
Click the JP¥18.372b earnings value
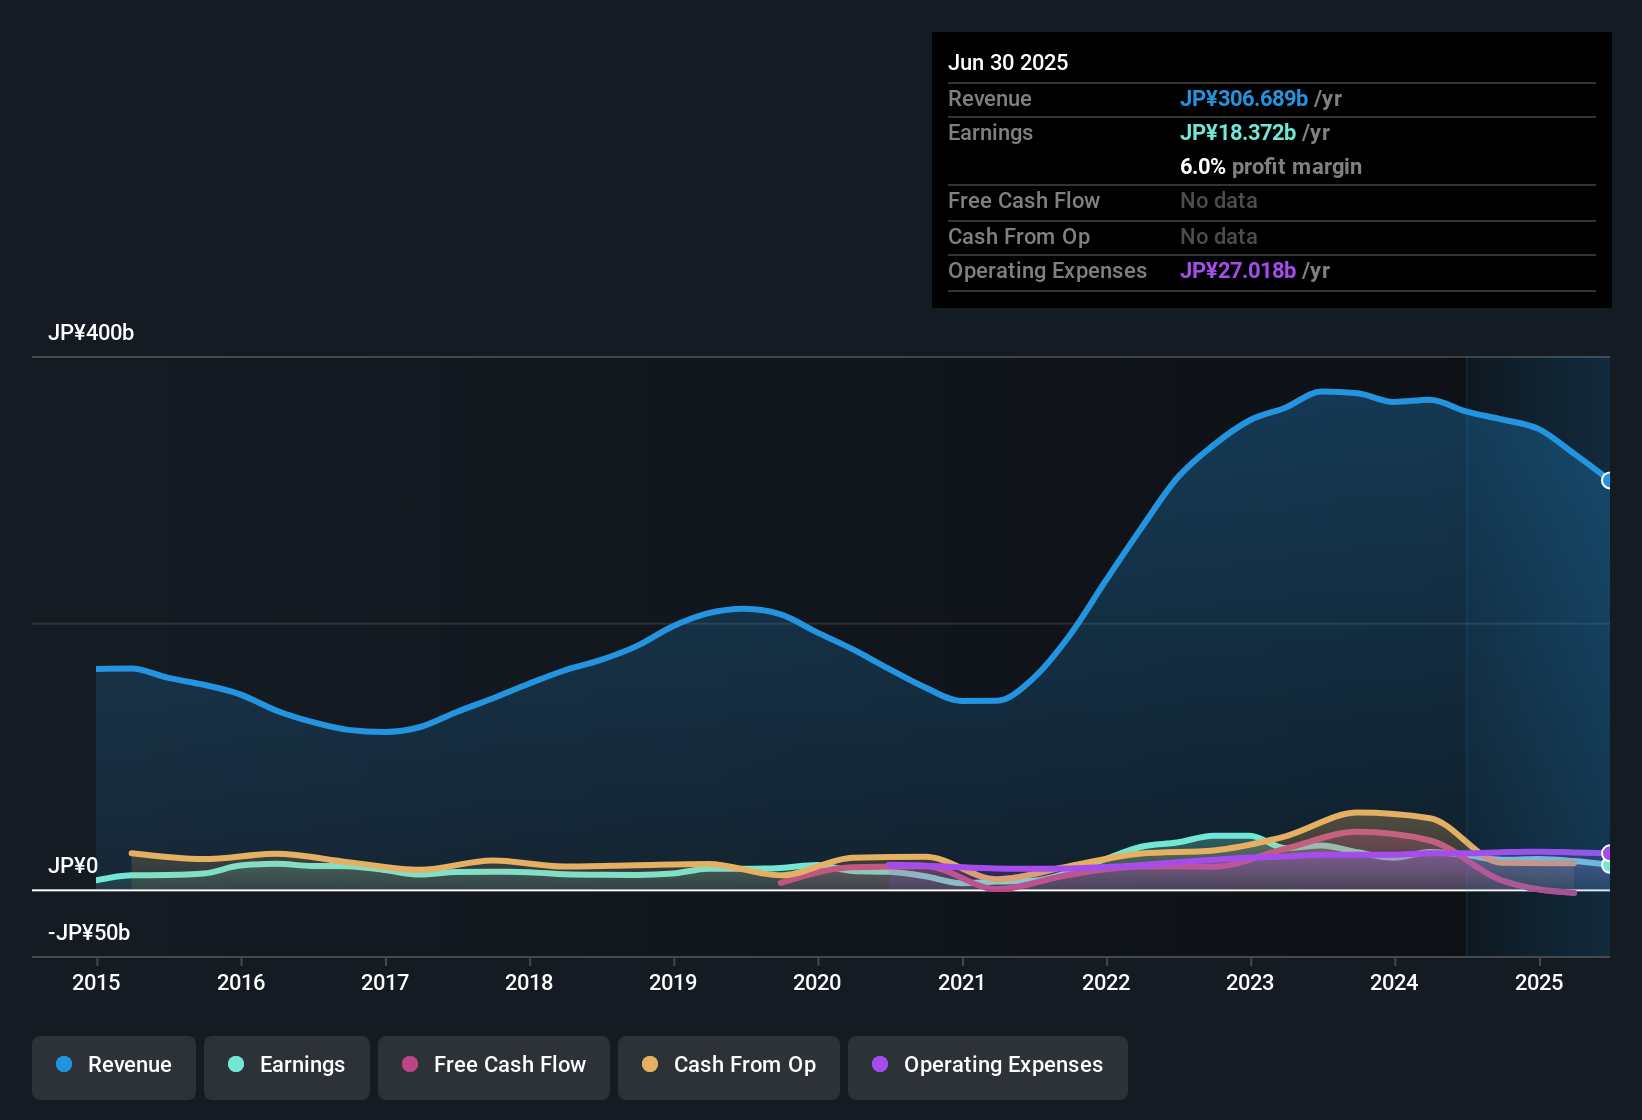coord(1238,133)
